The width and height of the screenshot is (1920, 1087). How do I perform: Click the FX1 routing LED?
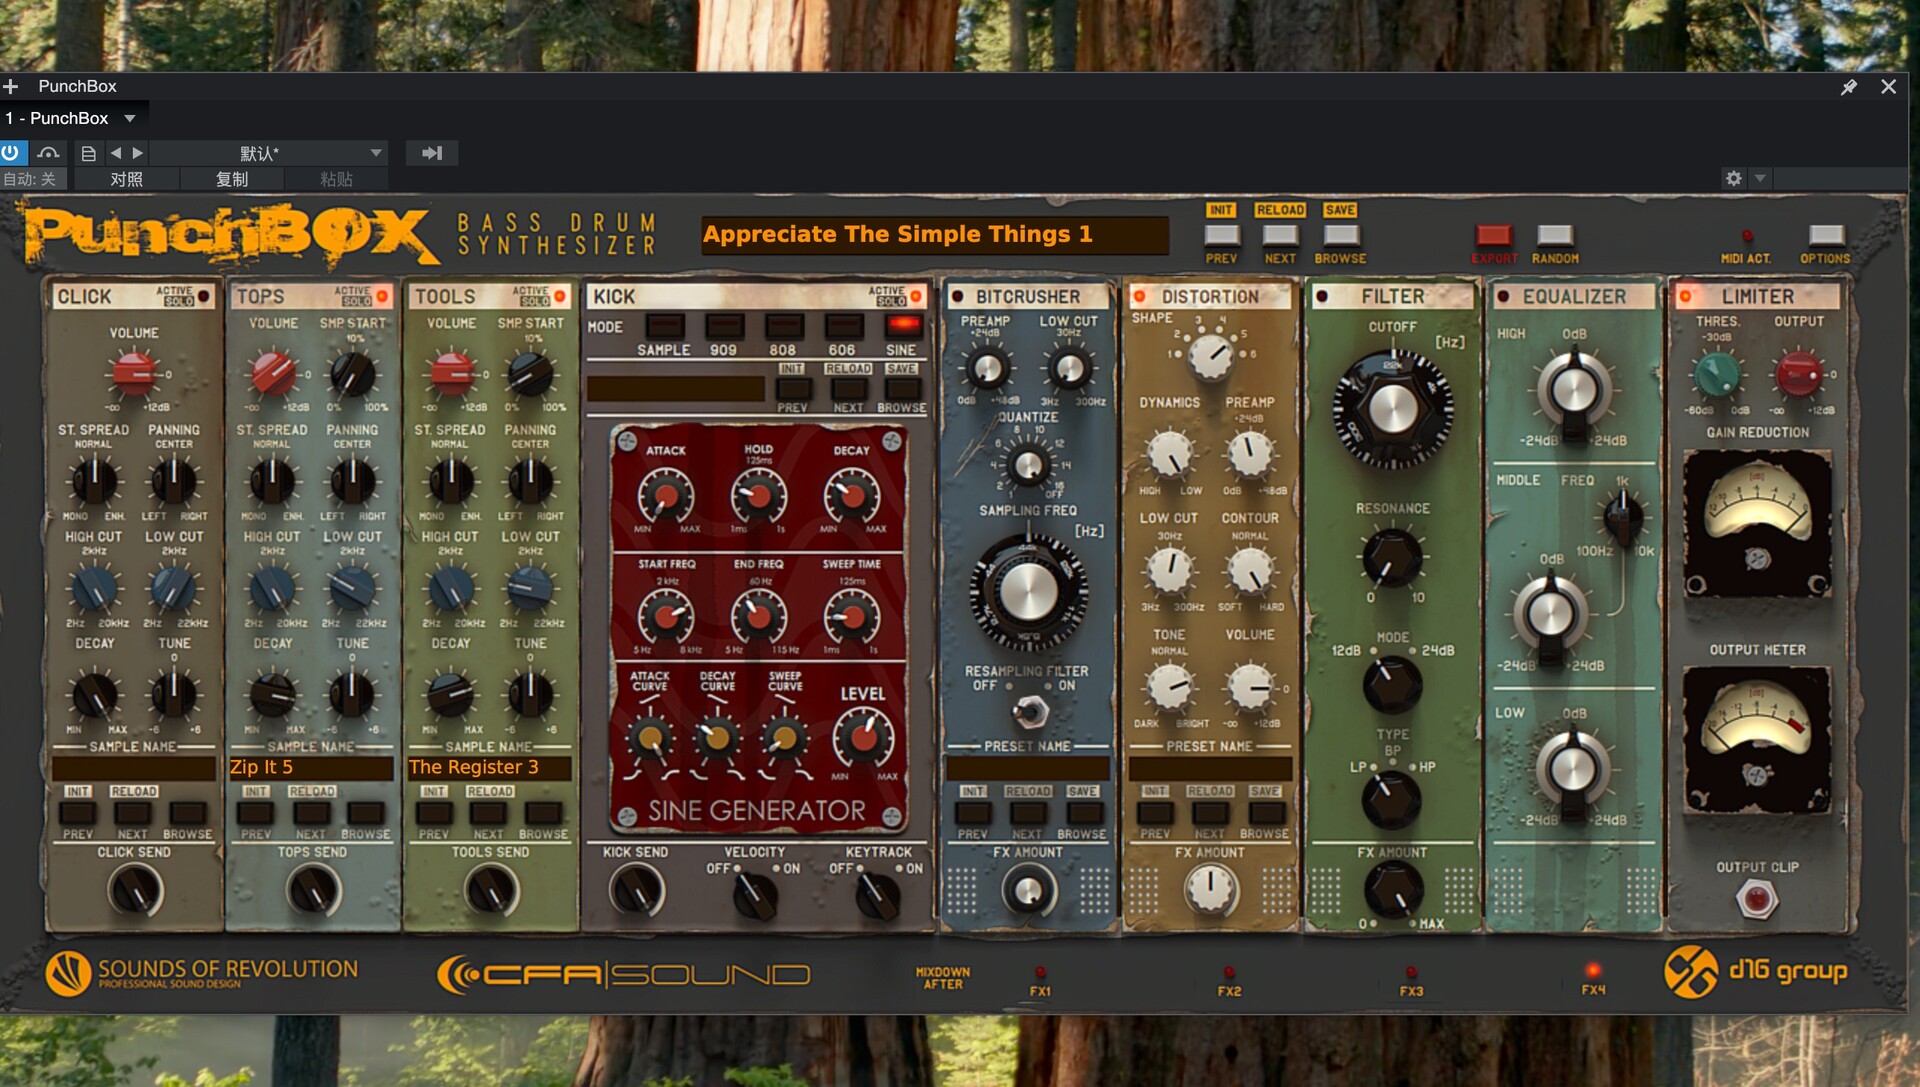(1040, 972)
